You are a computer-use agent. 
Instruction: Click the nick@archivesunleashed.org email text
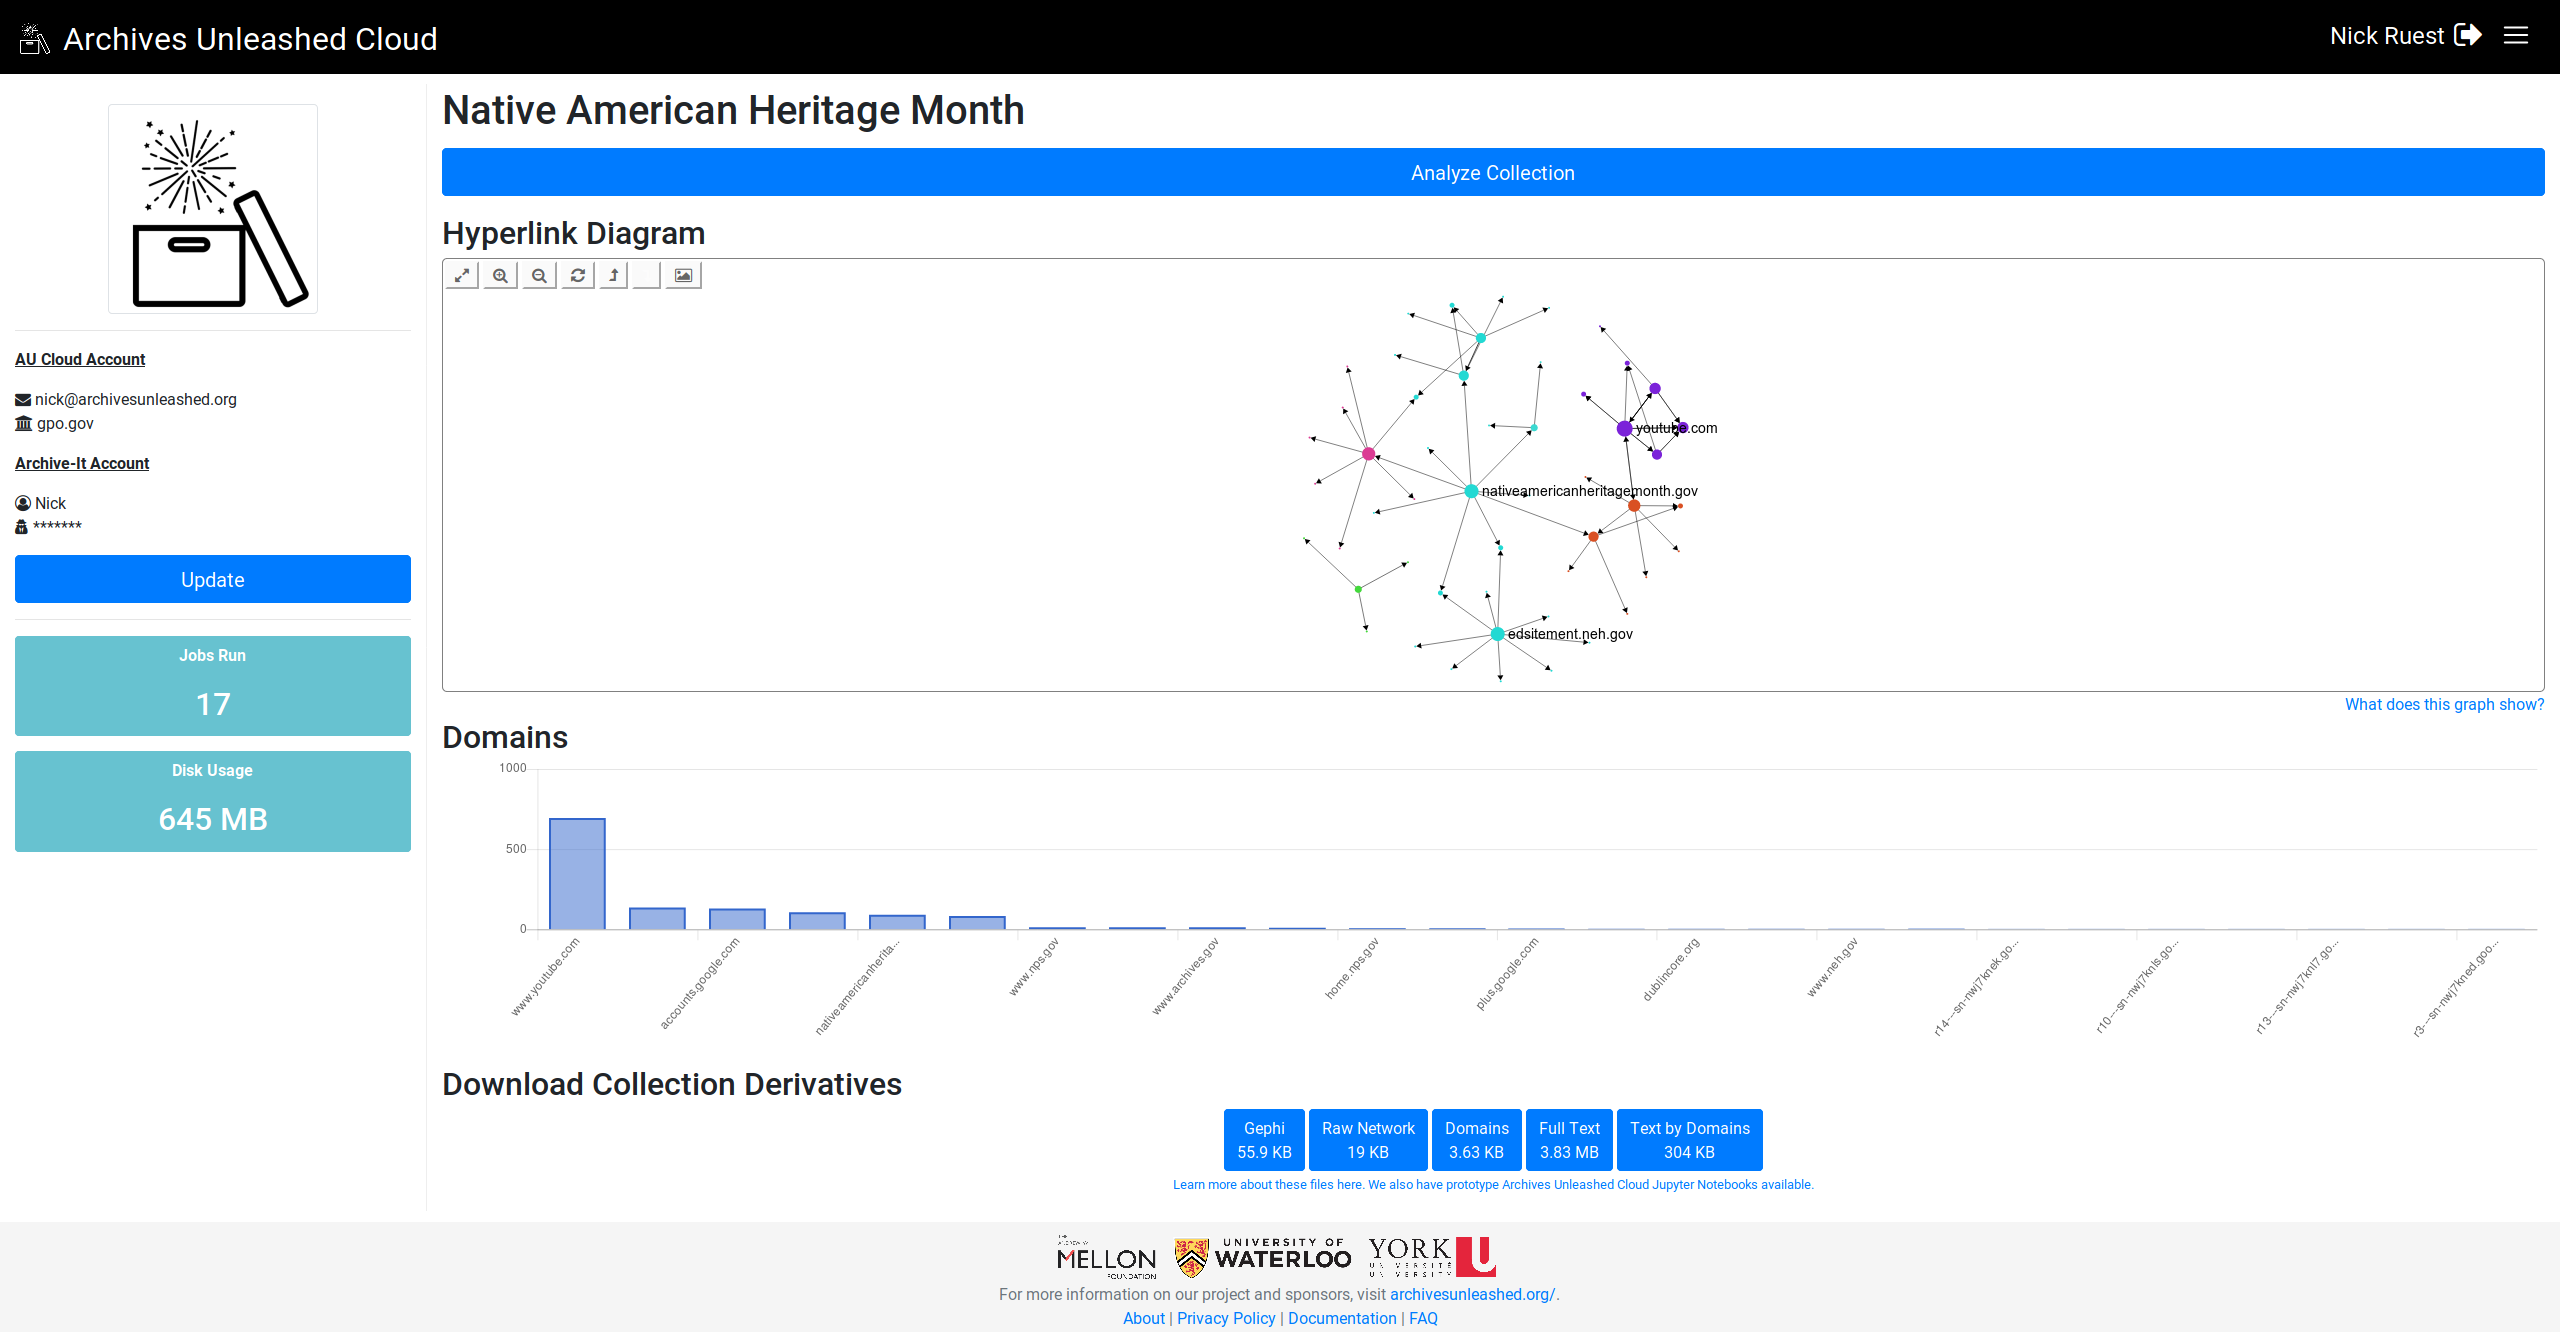(x=136, y=399)
